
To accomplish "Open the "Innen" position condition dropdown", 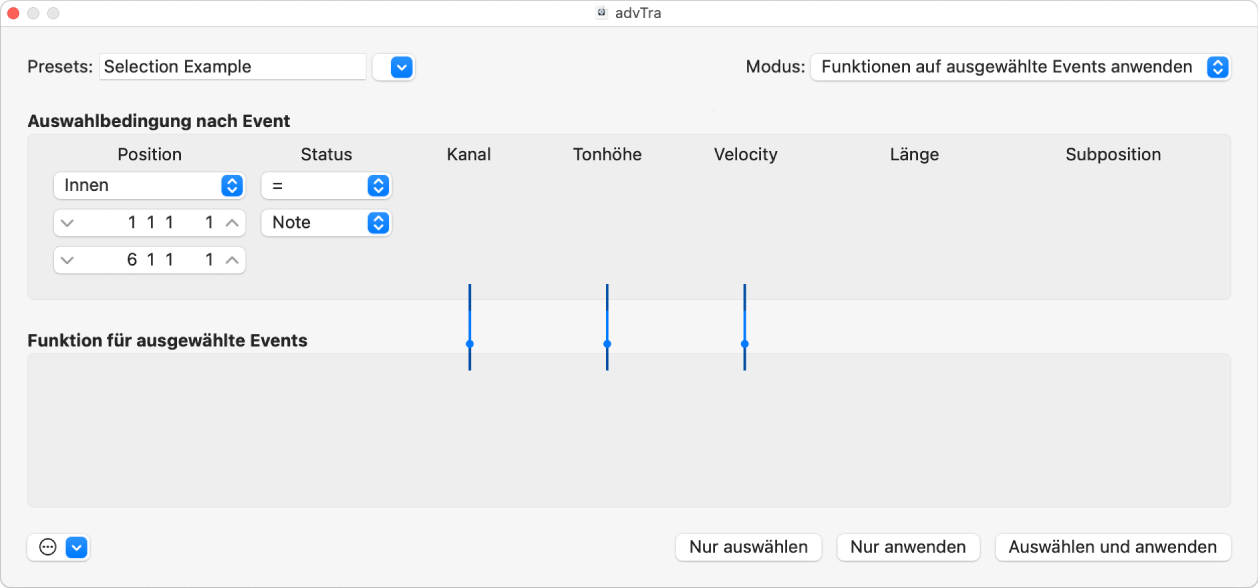I will coord(232,185).
